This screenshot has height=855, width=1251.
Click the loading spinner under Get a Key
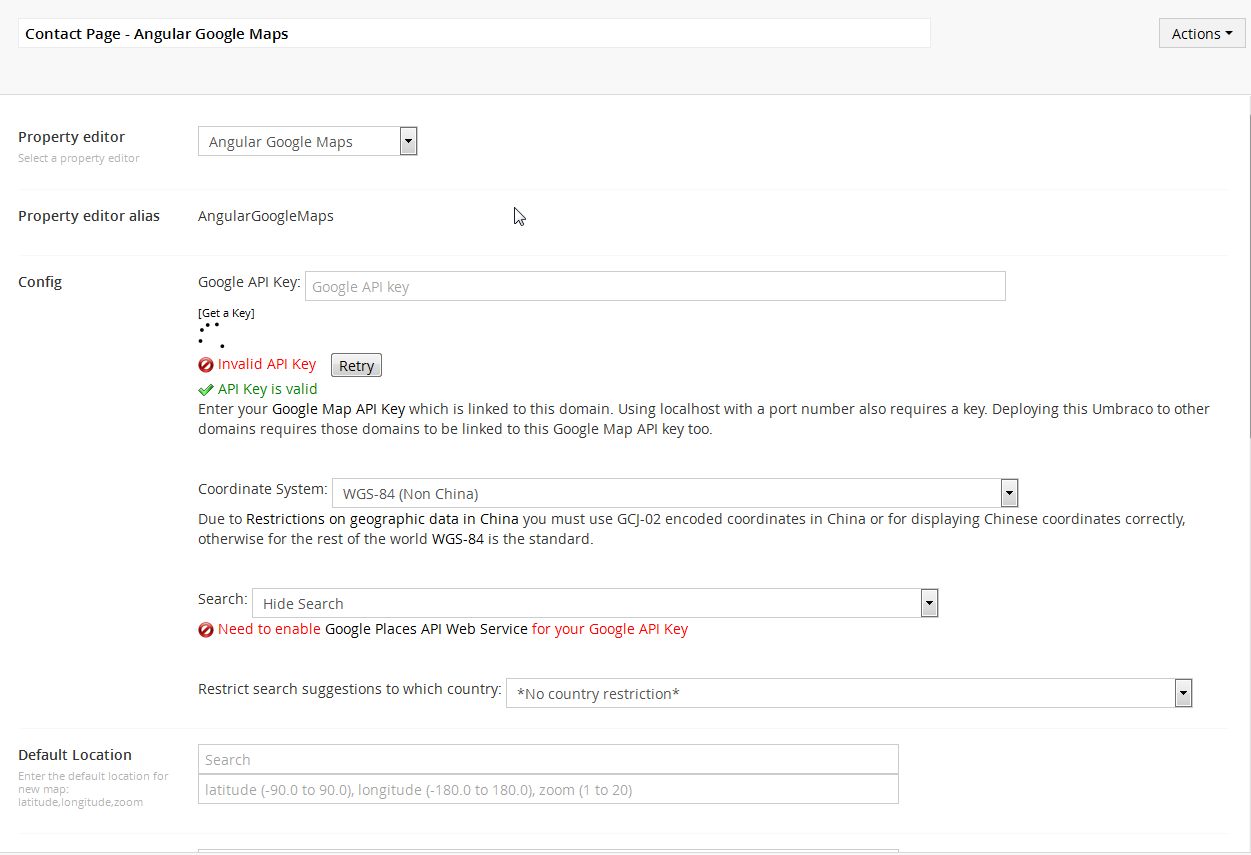point(211,335)
